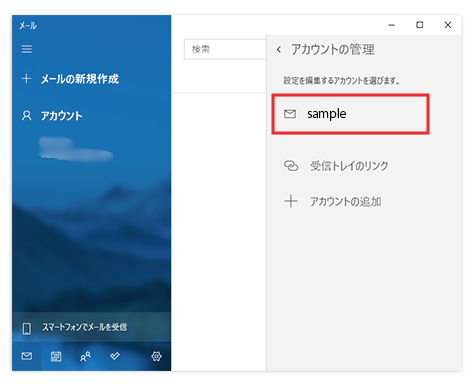Viewport: 472px width, 386px height.
Task: Select メールの新規作成 to compose mail
Action: click(x=79, y=79)
